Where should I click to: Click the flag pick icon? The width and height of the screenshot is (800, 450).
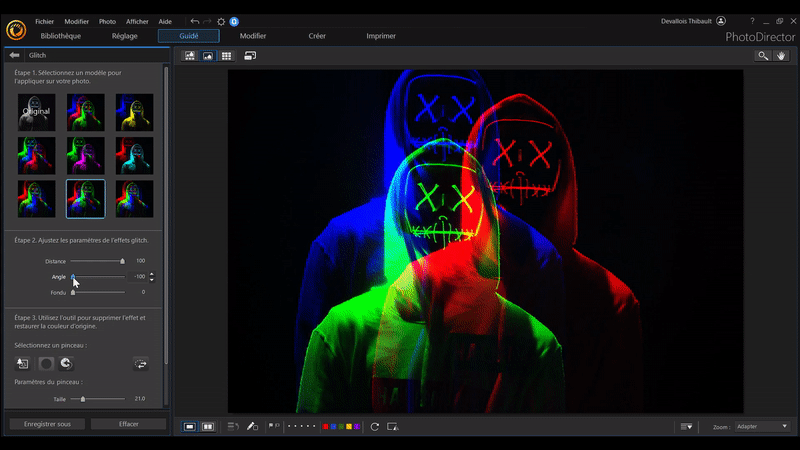point(271,426)
